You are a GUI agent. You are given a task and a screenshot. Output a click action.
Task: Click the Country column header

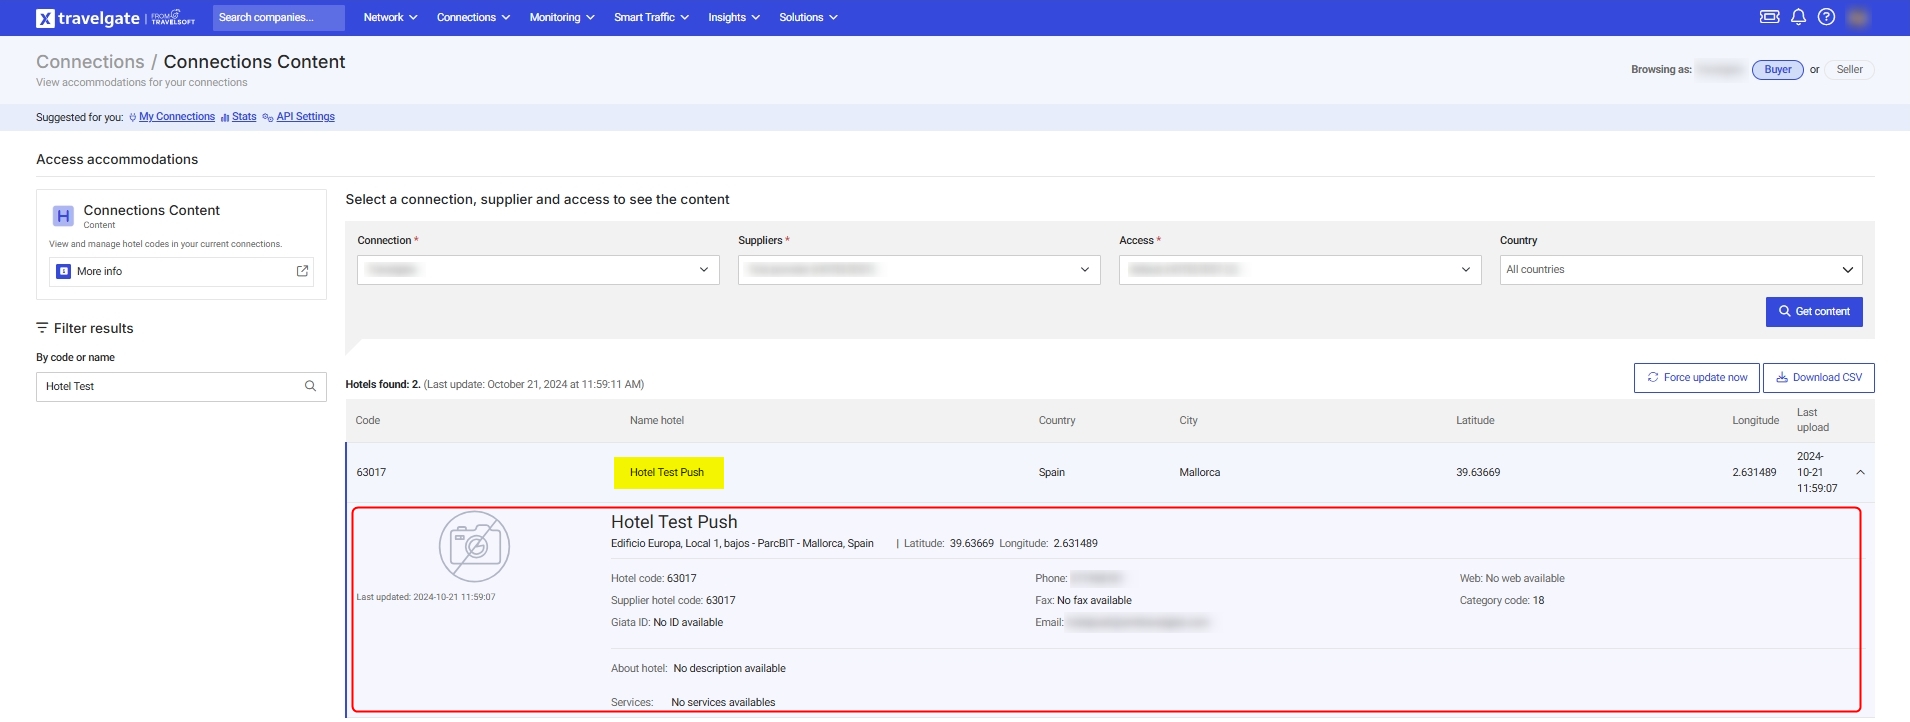point(1057,421)
